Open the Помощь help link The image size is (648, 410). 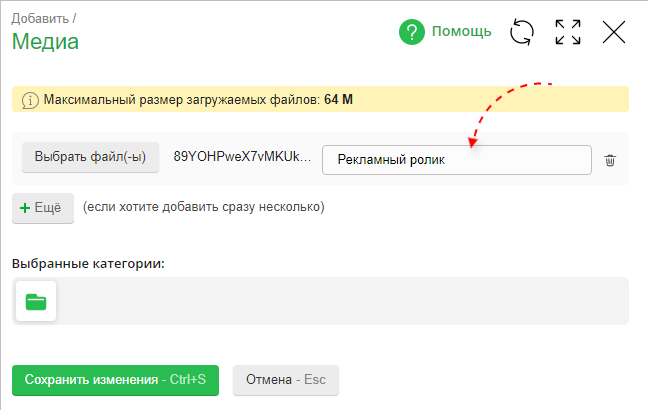pyautogui.click(x=461, y=32)
